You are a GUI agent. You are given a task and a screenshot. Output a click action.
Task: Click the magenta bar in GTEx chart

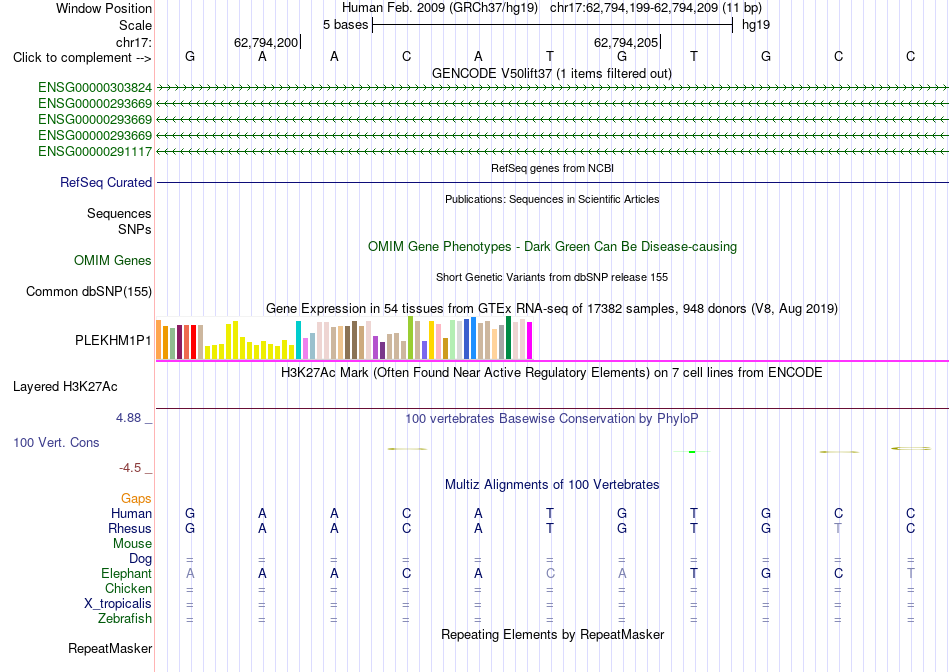530,341
